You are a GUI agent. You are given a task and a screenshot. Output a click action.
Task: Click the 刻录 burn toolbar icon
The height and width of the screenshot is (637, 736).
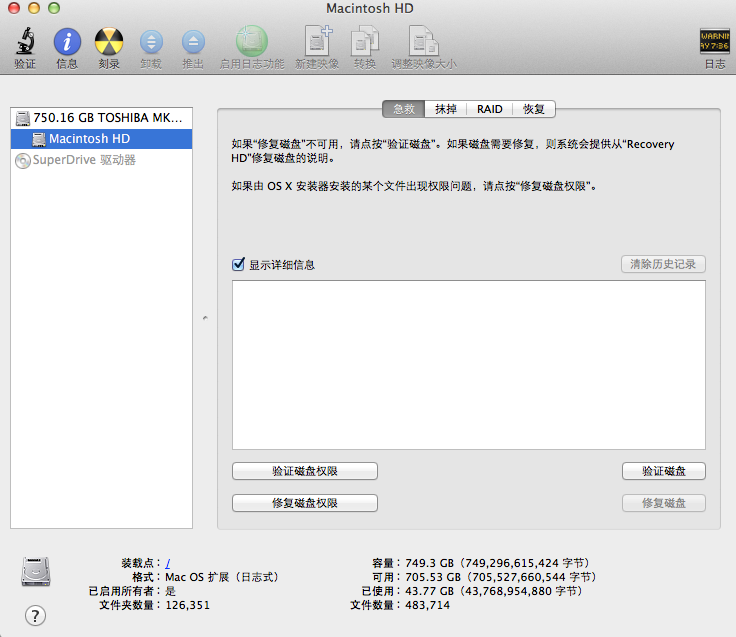[109, 42]
